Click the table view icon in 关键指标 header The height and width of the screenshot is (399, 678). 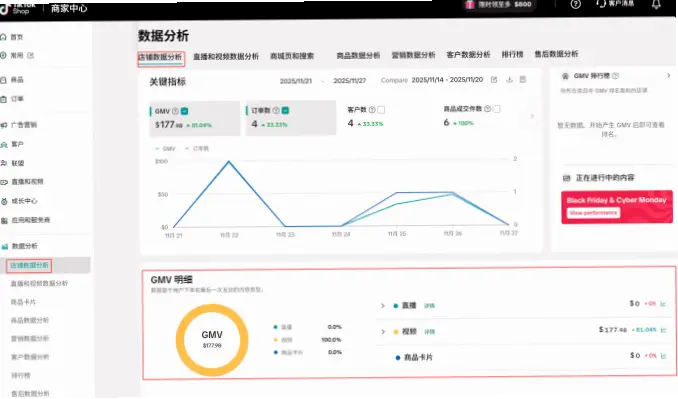523,80
